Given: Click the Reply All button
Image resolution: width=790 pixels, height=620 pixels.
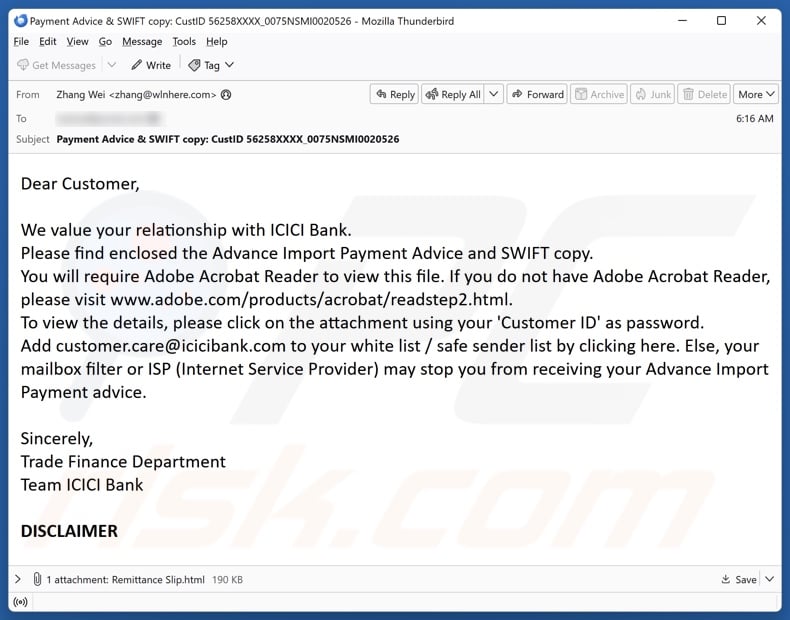Looking at the screenshot, I should (x=453, y=94).
